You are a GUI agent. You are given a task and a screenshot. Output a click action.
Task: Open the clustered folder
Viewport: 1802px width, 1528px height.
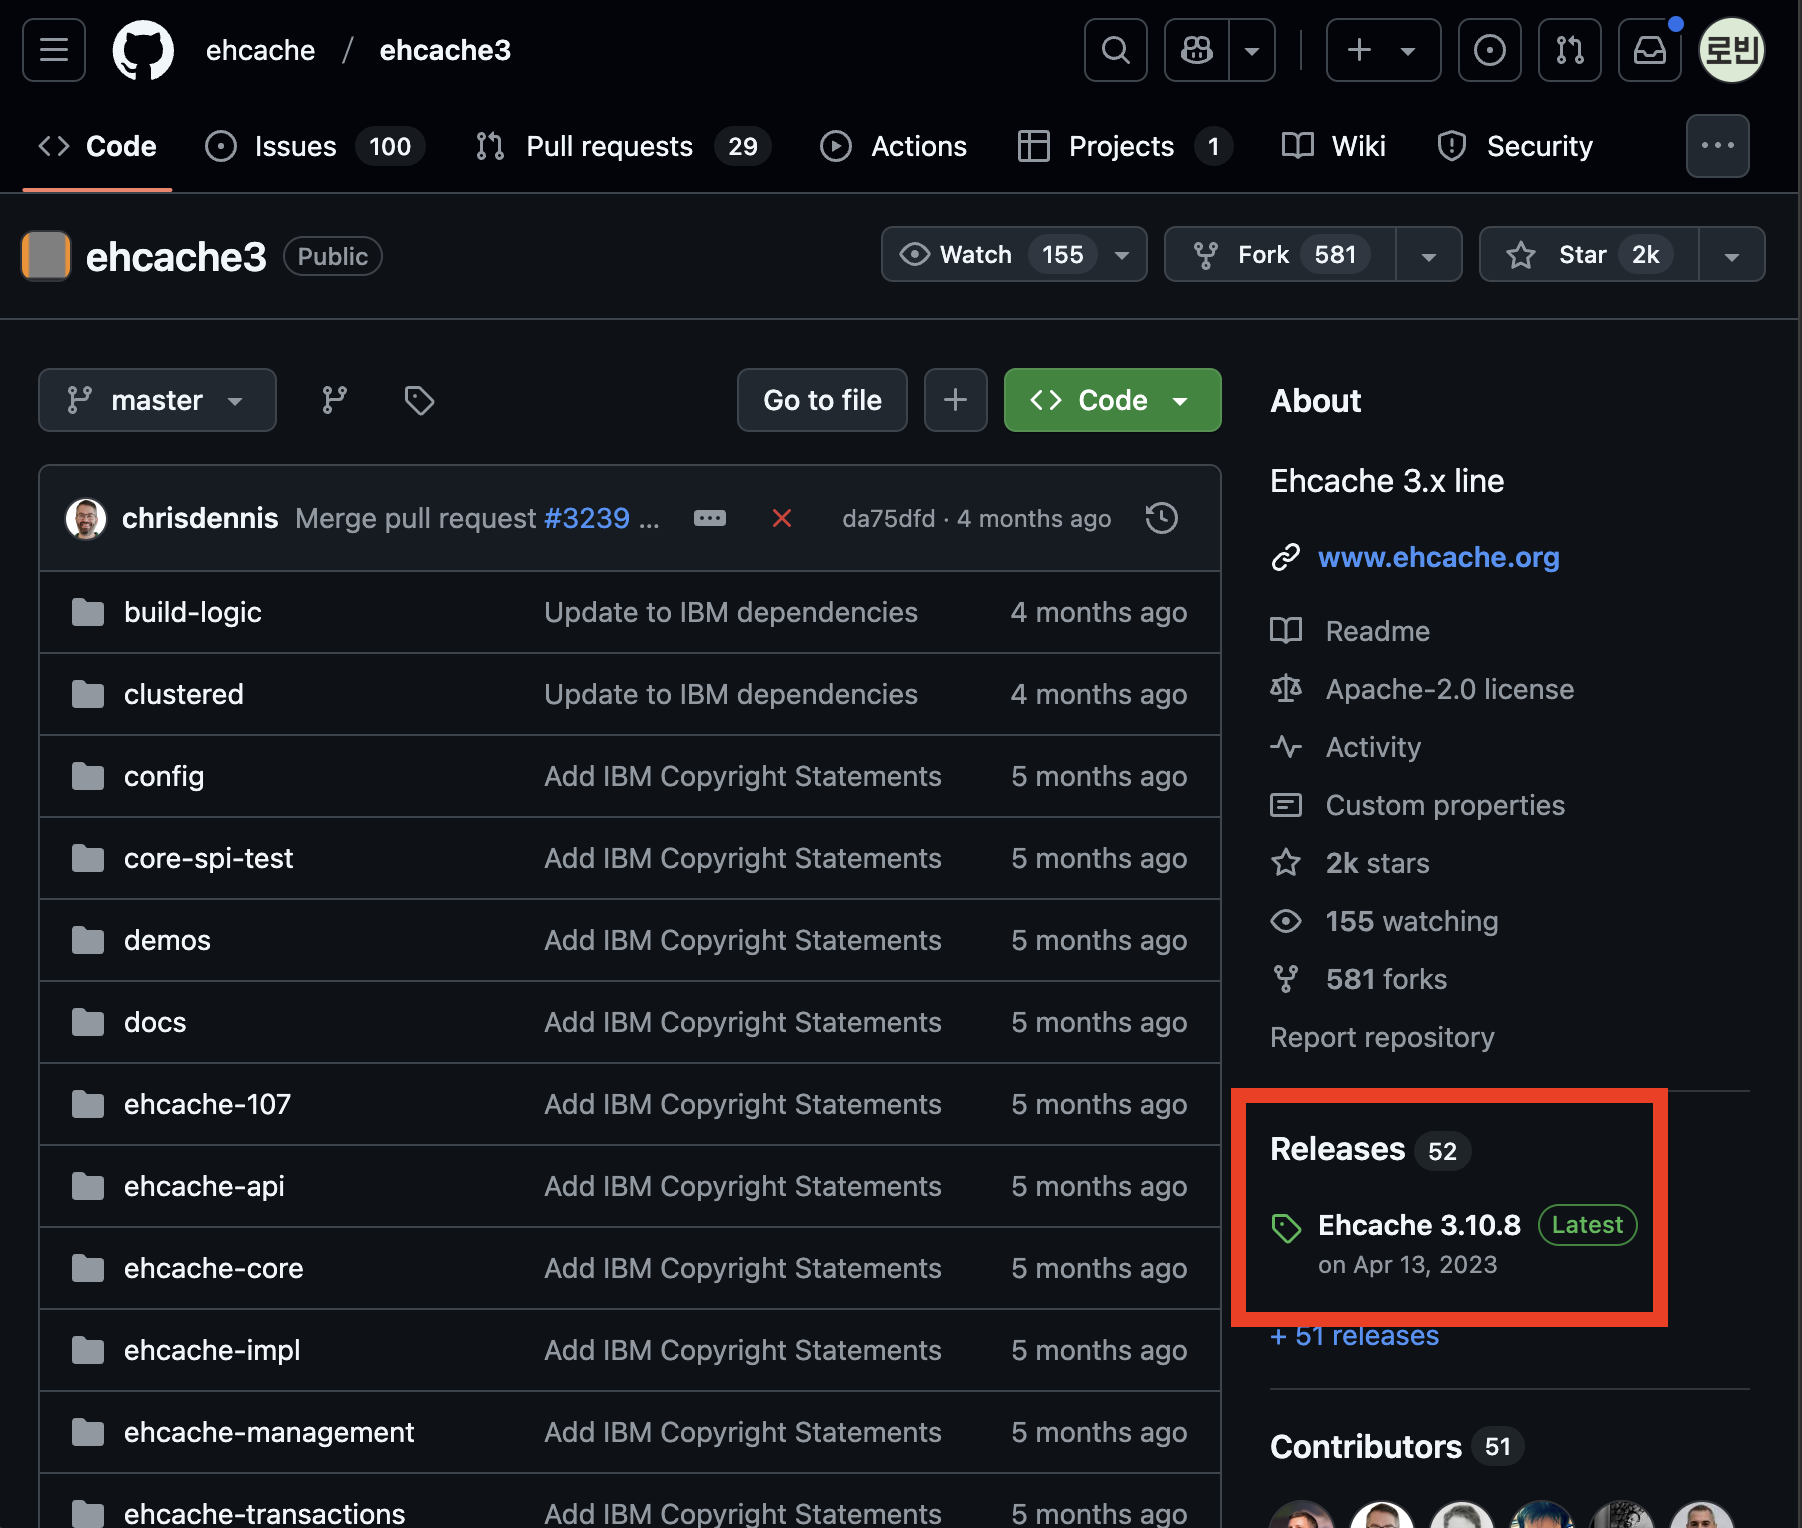tap(184, 694)
